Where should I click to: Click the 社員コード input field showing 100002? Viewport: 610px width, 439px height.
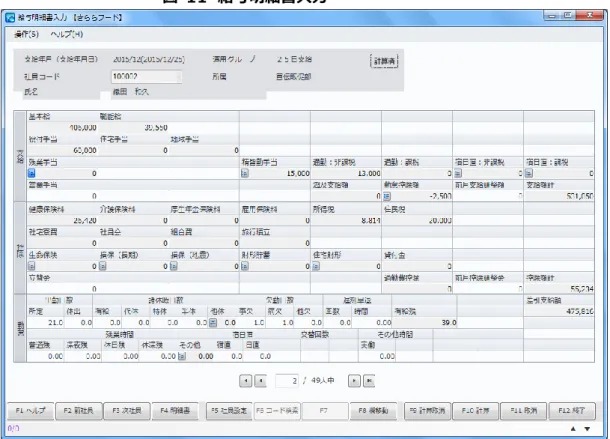tap(146, 77)
